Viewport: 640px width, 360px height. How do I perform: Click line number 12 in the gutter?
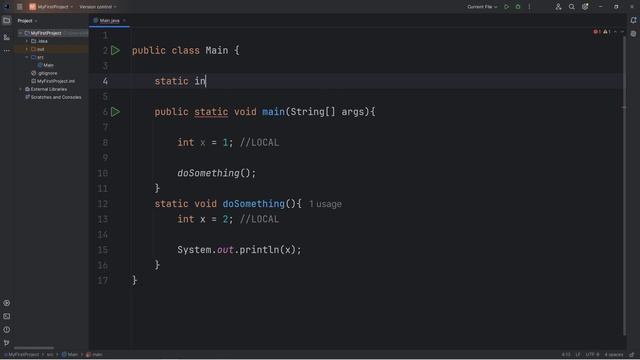[103, 204]
